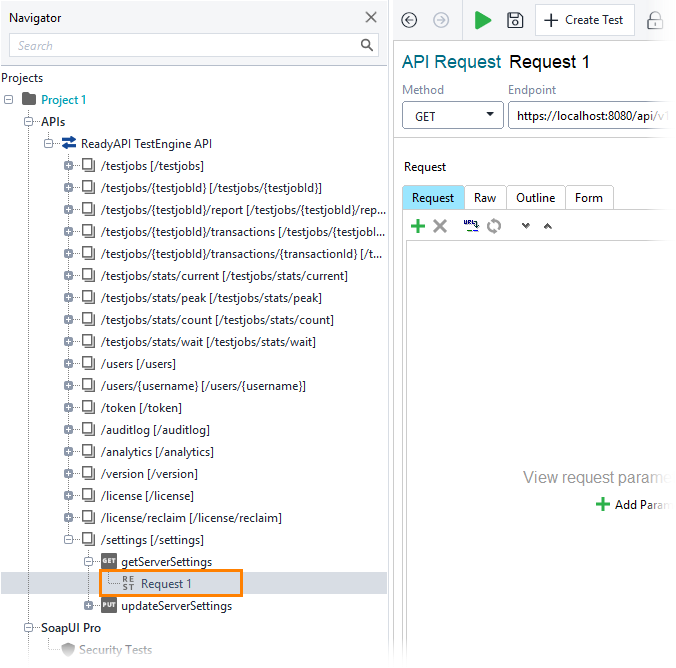Click the back navigation arrow icon
This screenshot has width=676, height=668.
pos(409,20)
